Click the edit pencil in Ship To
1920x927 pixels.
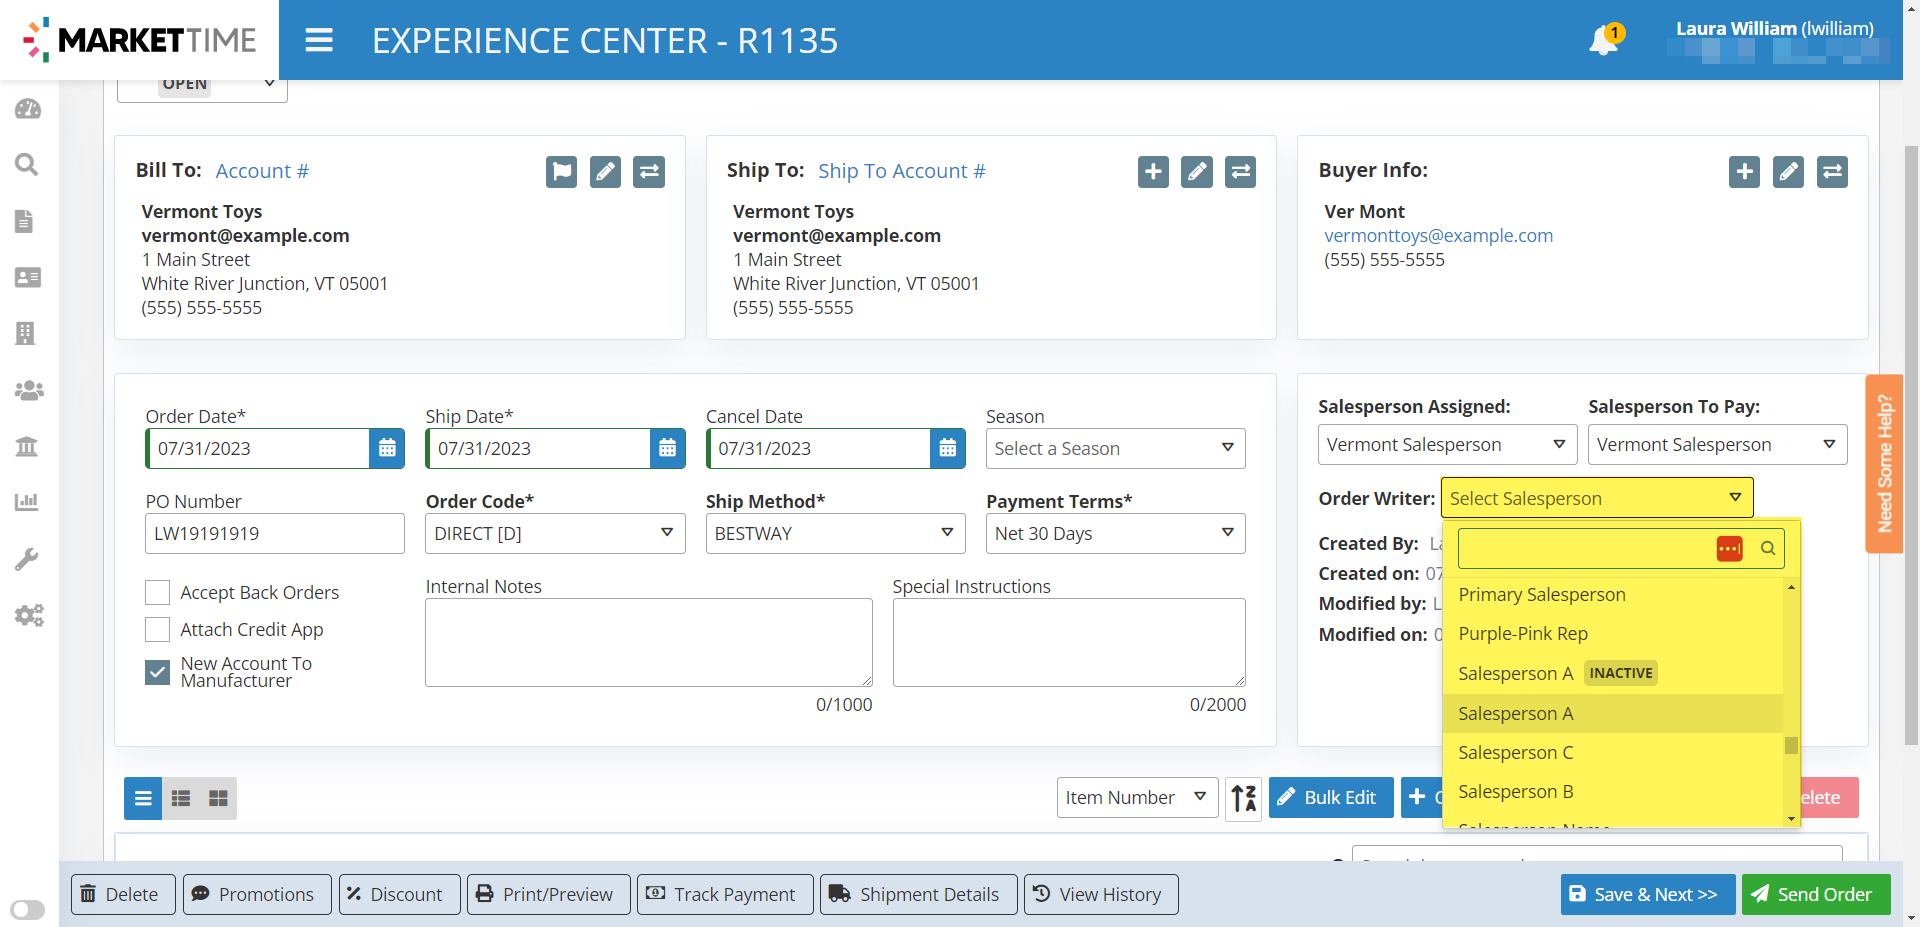pyautogui.click(x=1196, y=172)
